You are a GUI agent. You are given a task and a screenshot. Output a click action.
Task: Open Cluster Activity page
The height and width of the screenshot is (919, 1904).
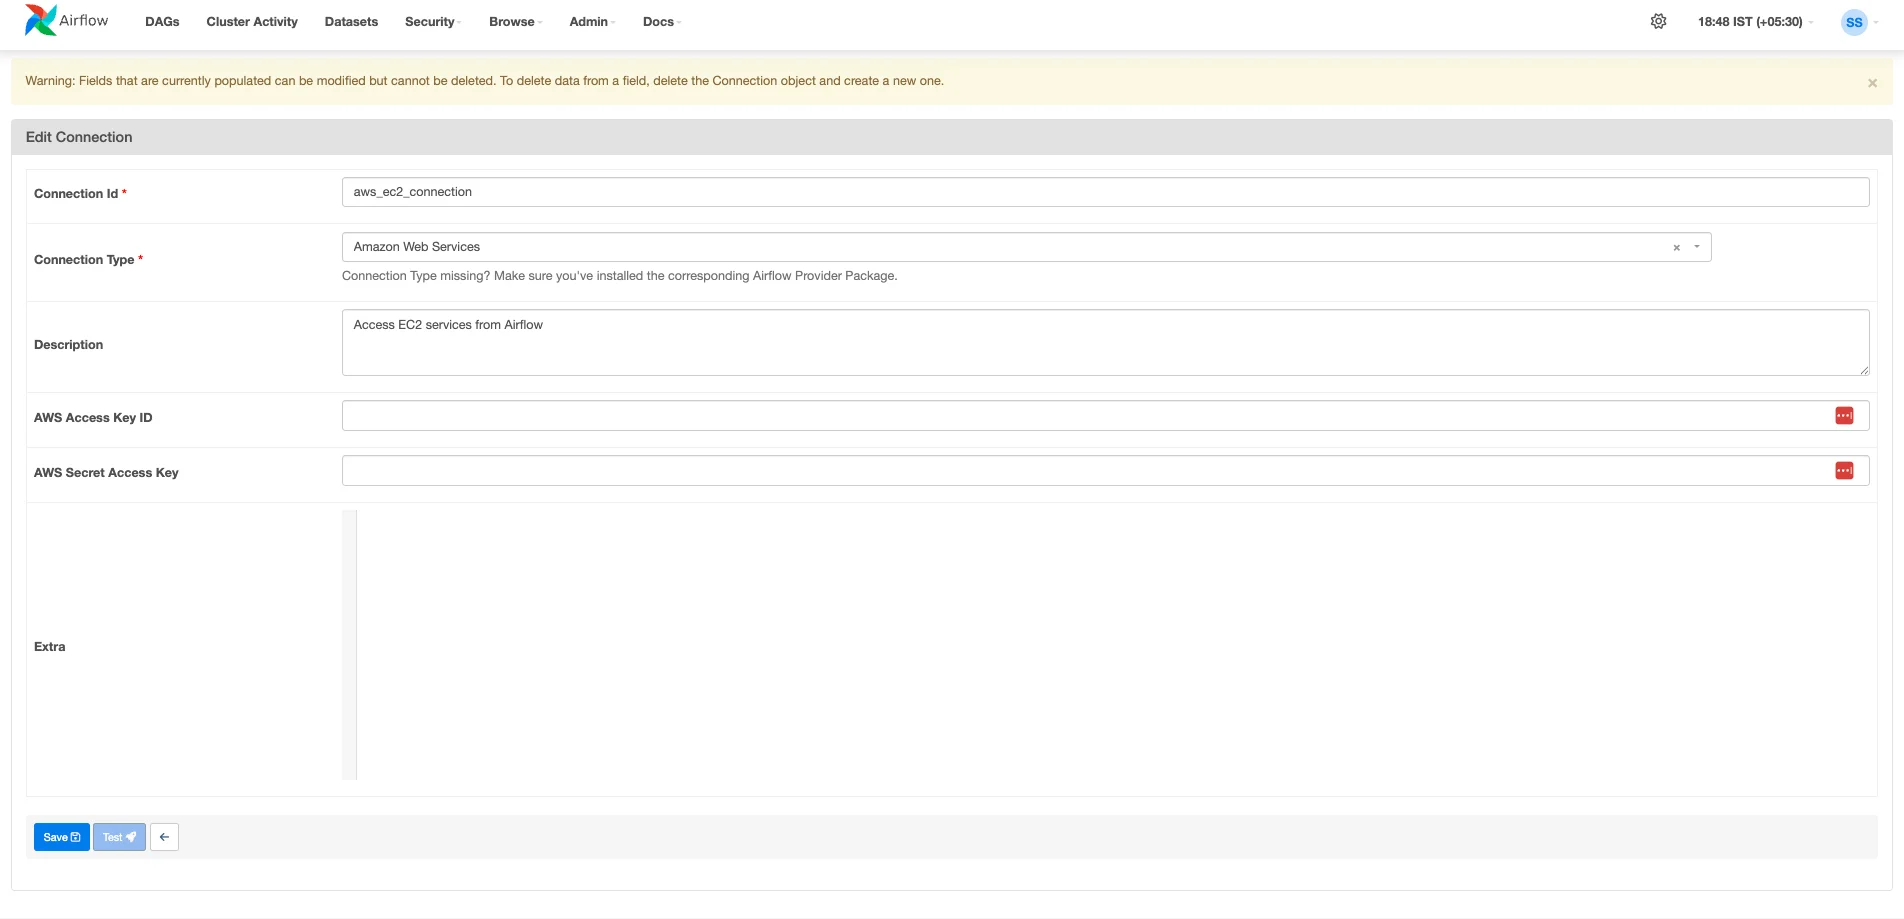coord(252,22)
